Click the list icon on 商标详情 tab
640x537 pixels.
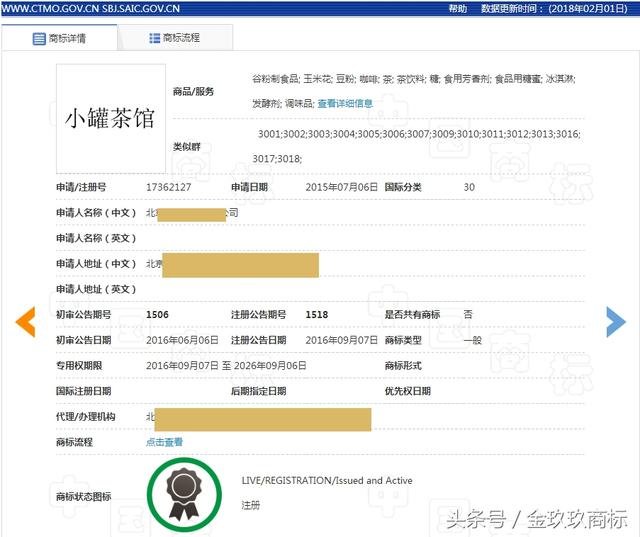[x=39, y=39]
